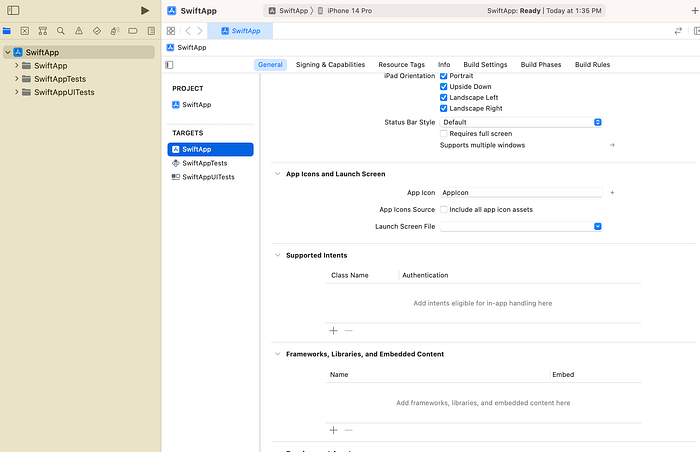Collapse Supported Intents section
The width and height of the screenshot is (700, 452).
click(x=278, y=255)
